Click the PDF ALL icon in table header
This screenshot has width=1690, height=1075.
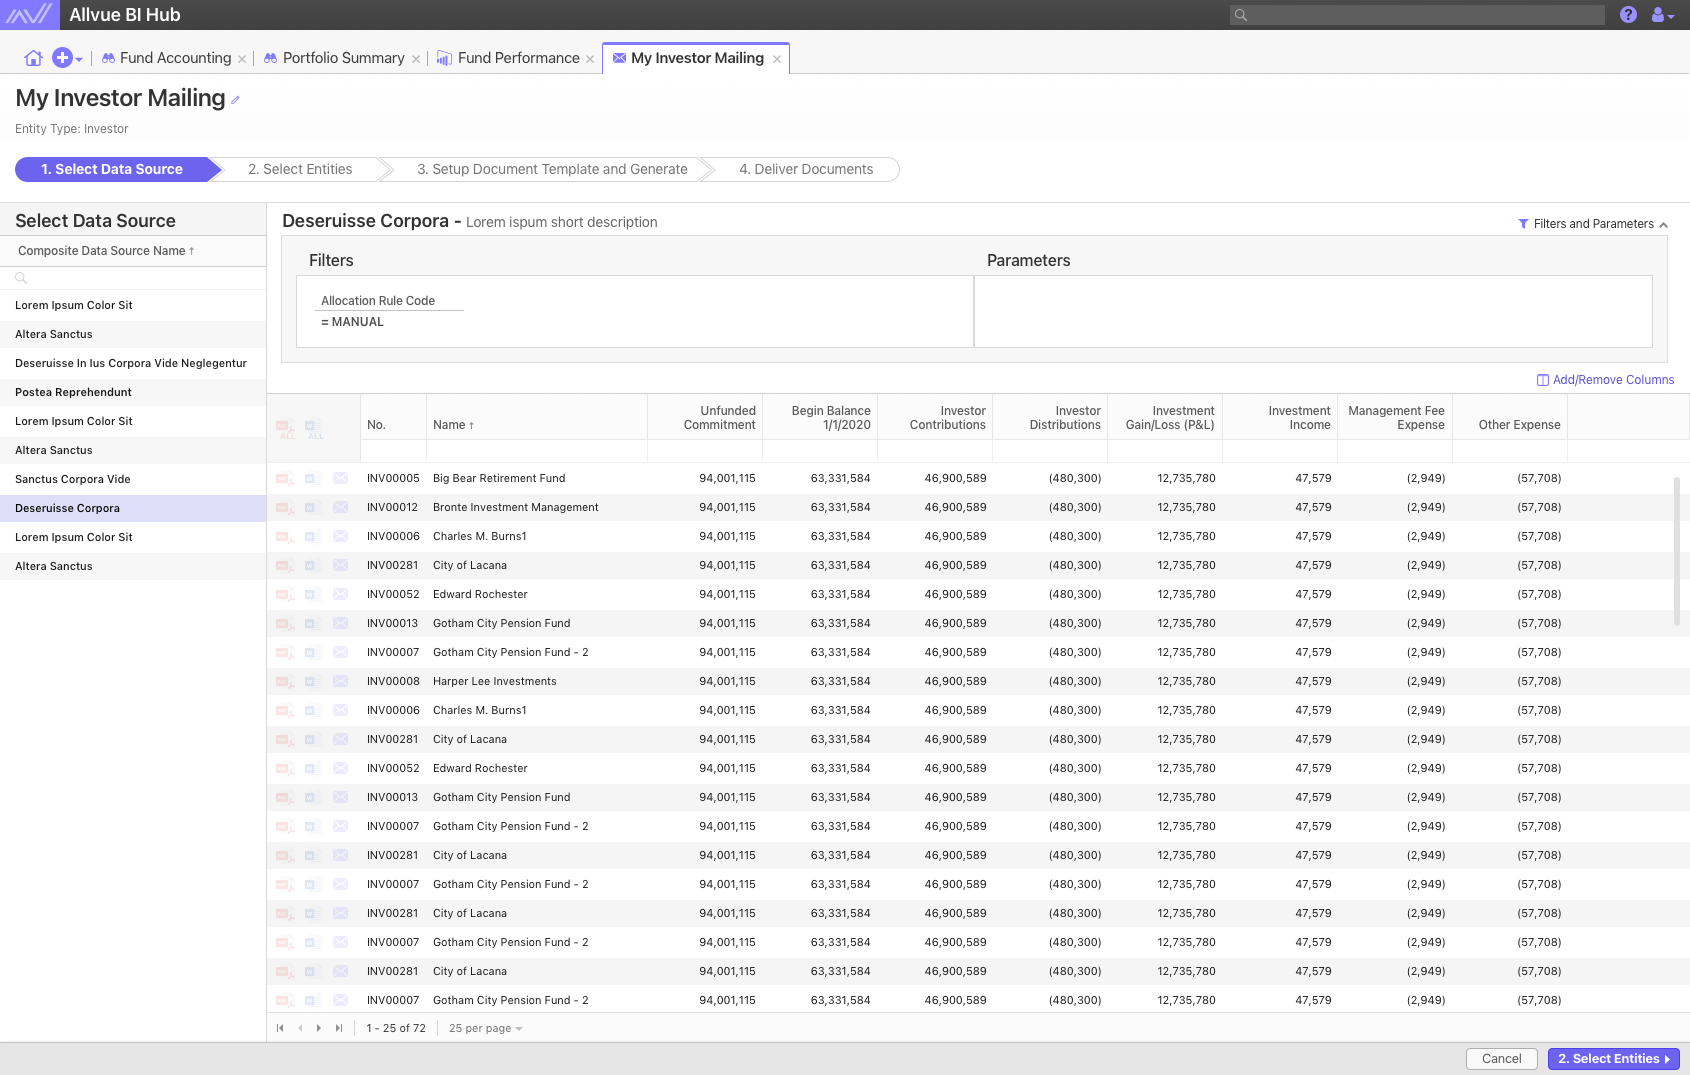pyautogui.click(x=287, y=429)
